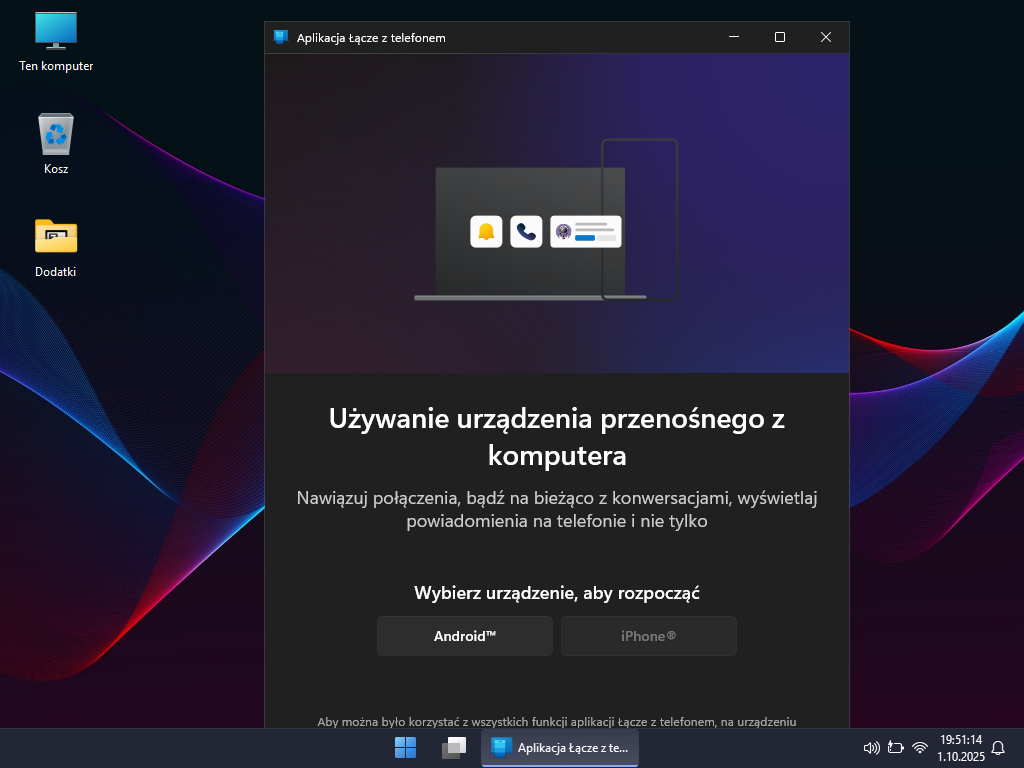Image resolution: width=1024 pixels, height=768 pixels.
Task: Click the message conversation card in illustration
Action: 586,232
